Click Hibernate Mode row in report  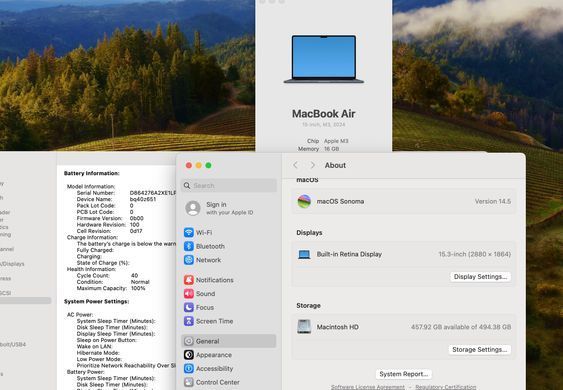(98, 353)
